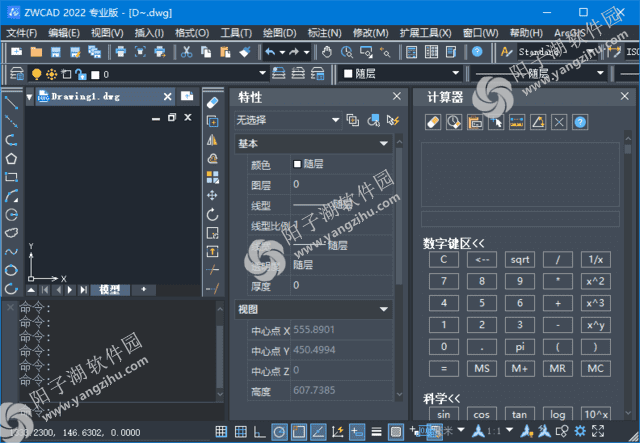640x443 pixels.
Task: Select the Line drawing tool
Action: (11, 102)
